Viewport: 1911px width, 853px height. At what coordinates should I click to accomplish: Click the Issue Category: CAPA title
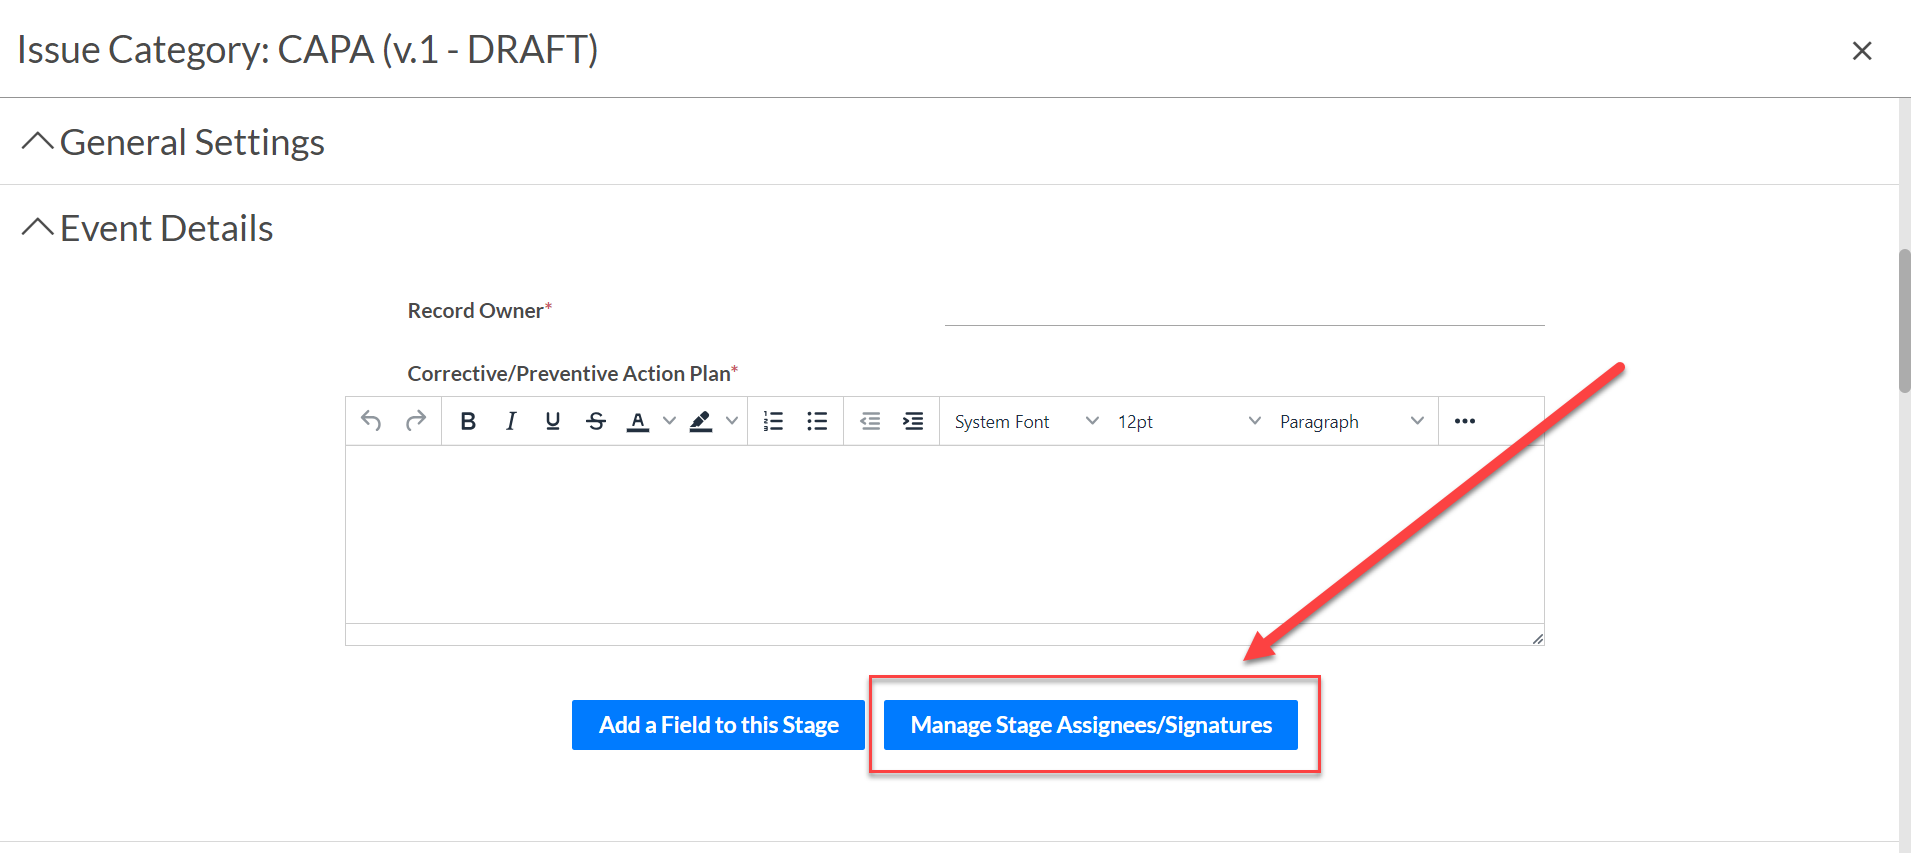[x=308, y=50]
